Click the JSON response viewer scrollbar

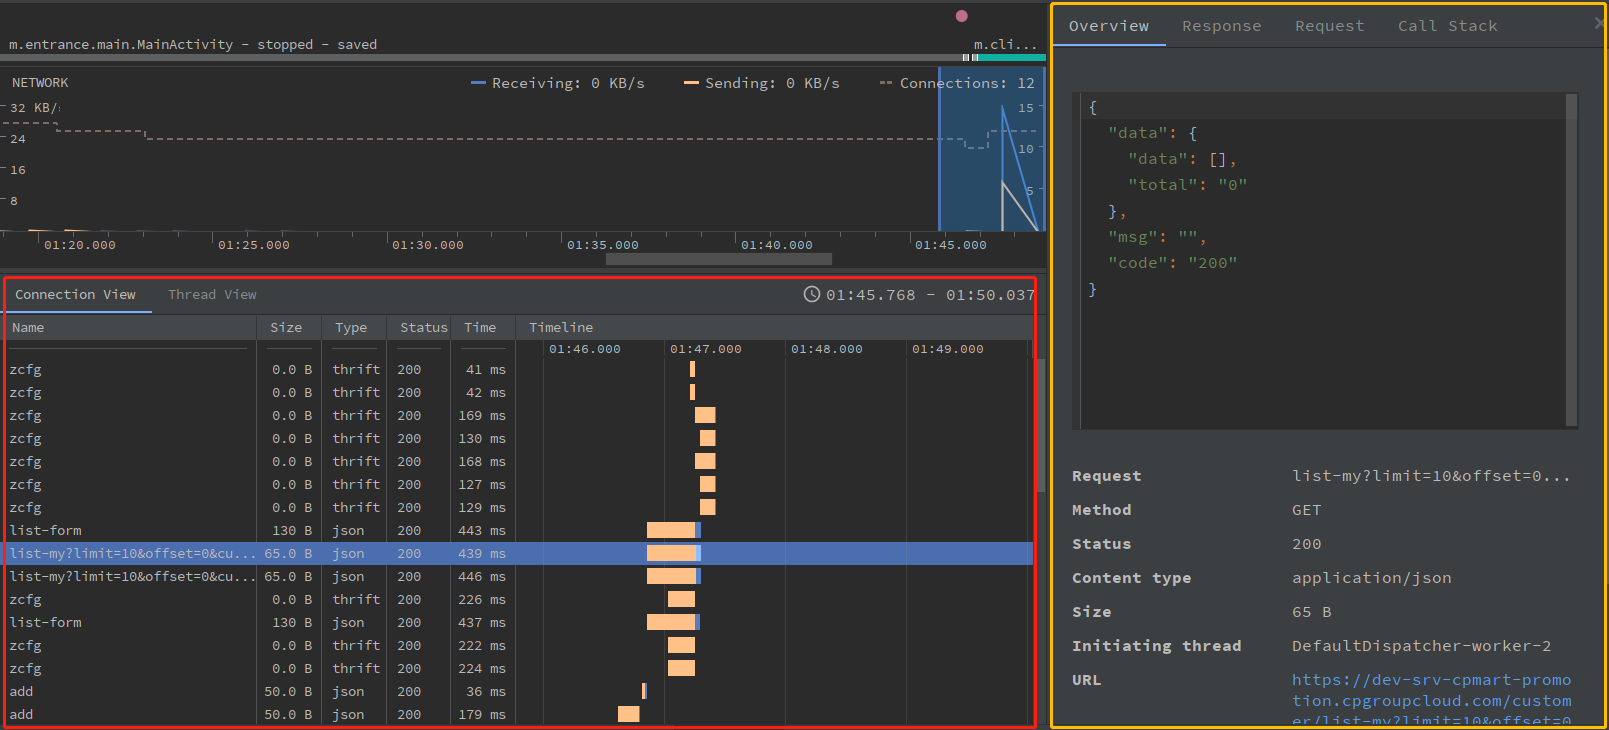[1571, 259]
